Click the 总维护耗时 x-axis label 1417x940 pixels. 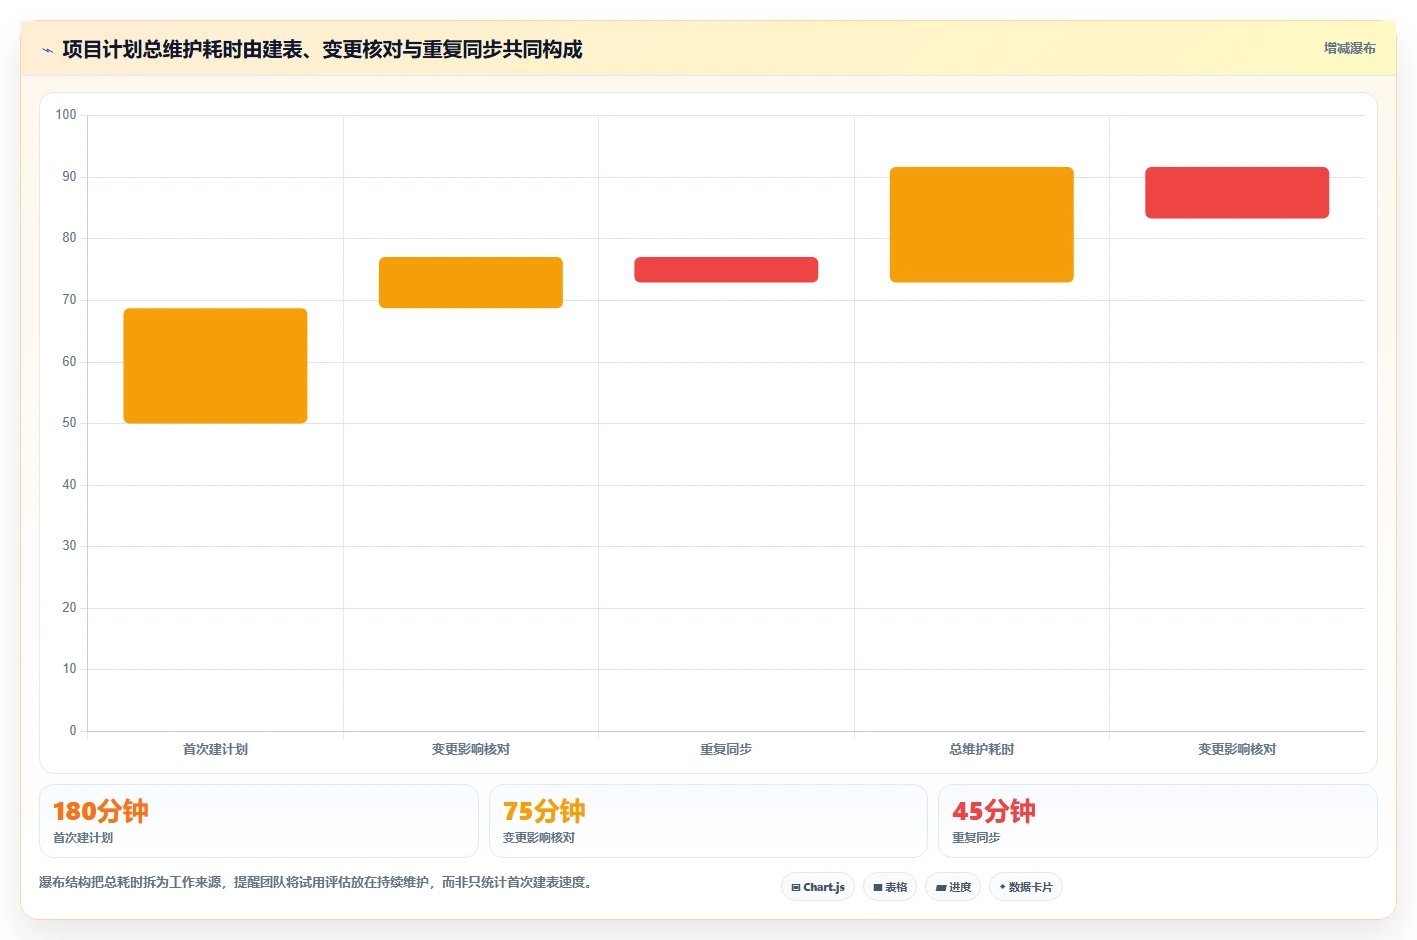pos(982,749)
